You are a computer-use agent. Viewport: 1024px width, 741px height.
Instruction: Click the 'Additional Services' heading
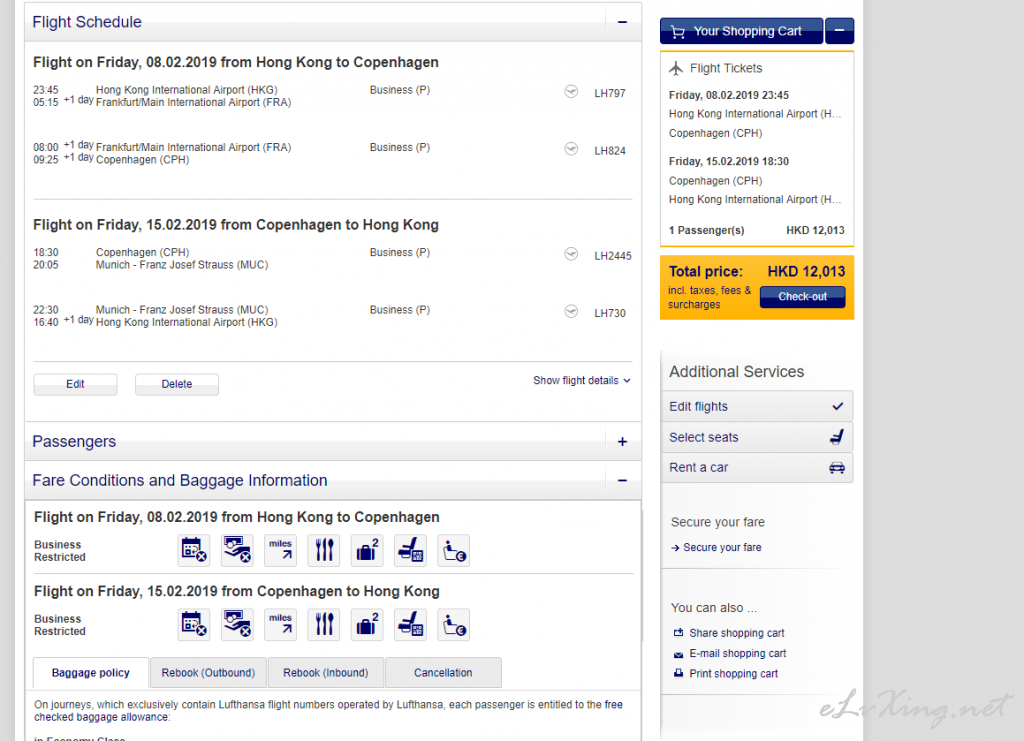pyautogui.click(x=737, y=371)
